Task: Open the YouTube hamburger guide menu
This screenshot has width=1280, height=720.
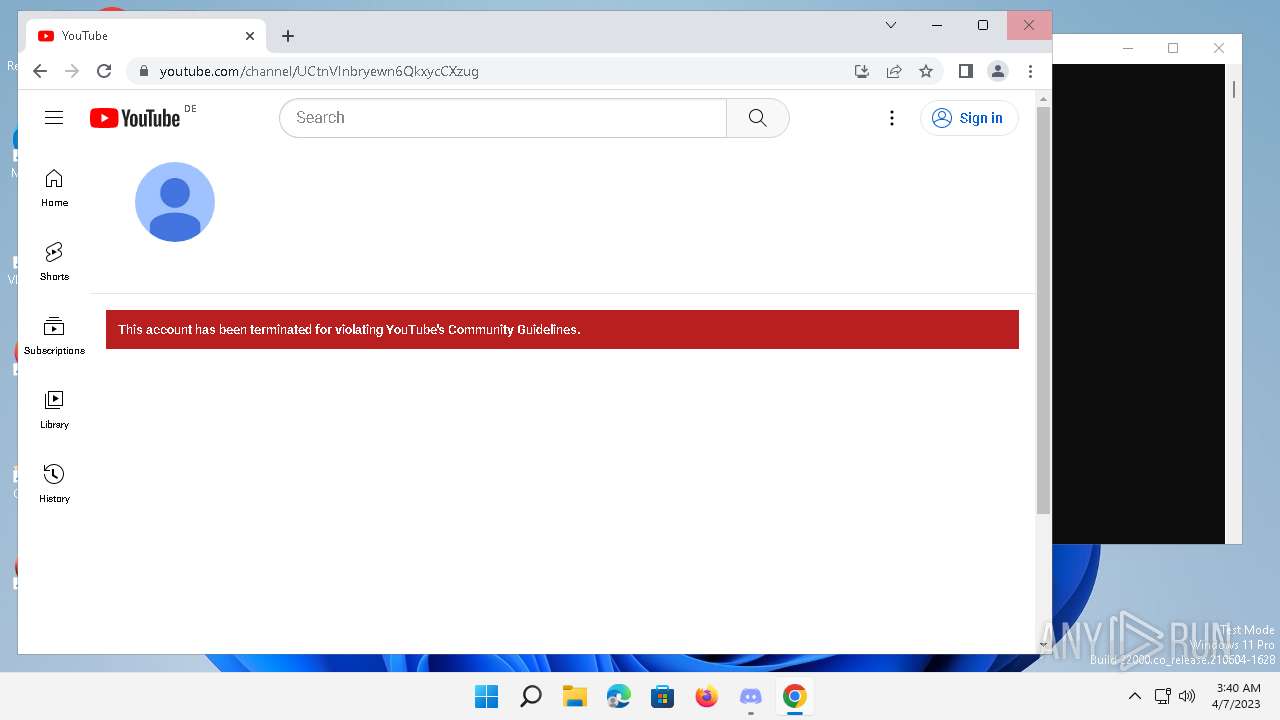Action: 54,118
